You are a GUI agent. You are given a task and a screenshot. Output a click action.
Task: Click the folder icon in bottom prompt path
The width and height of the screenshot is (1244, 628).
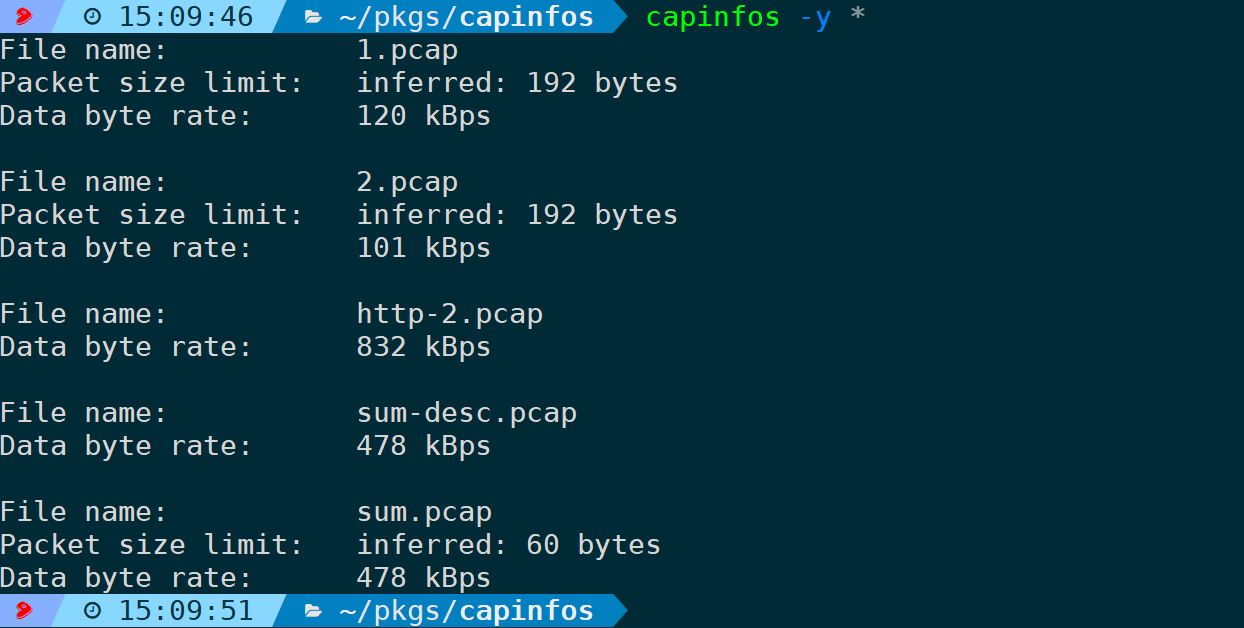click(314, 611)
